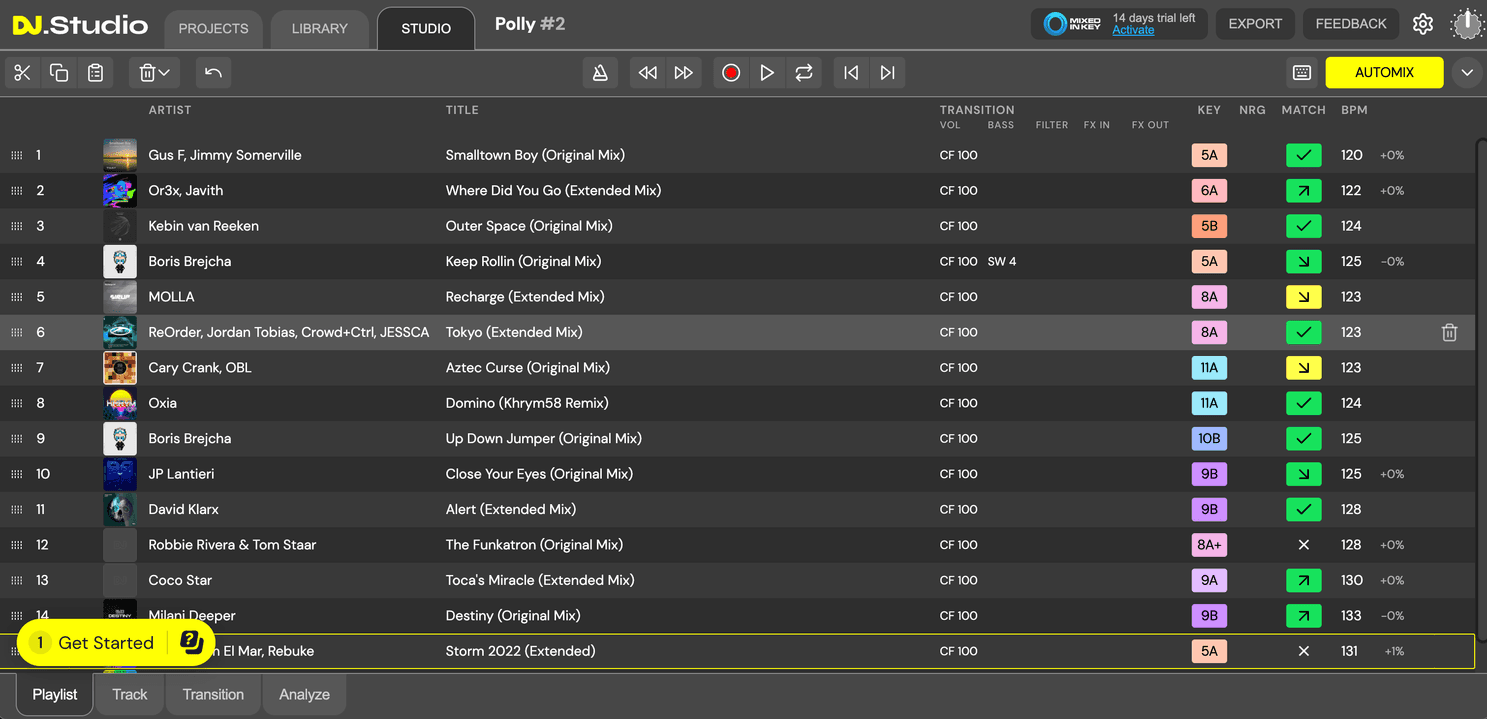1487x719 pixels.
Task: Click the 6A key badge
Action: click(x=1209, y=191)
